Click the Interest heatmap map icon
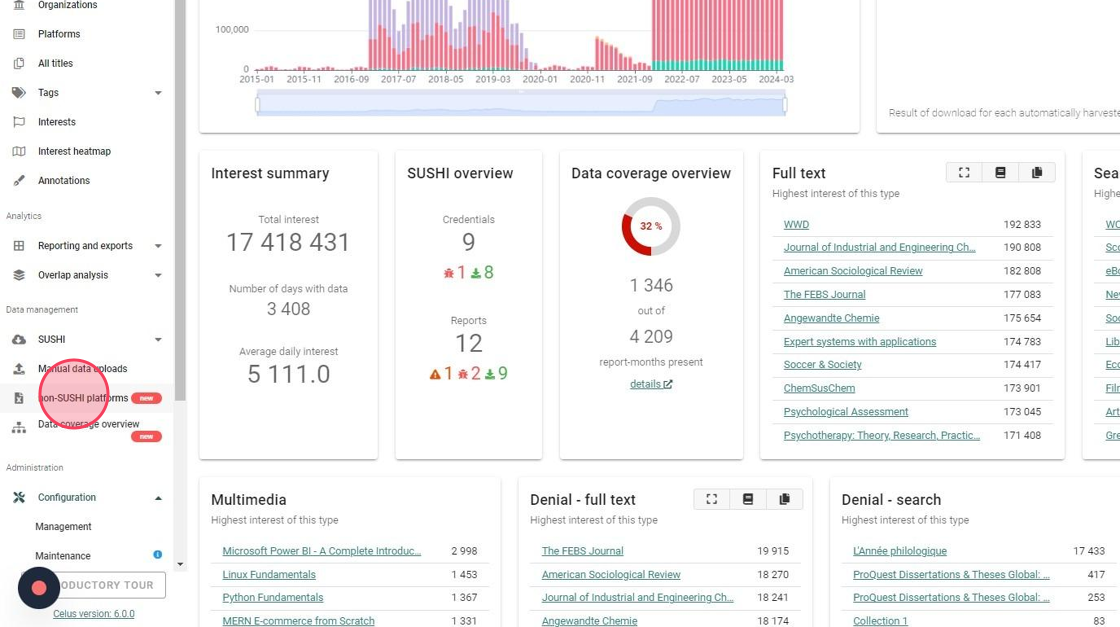1120x627 pixels. (19, 151)
